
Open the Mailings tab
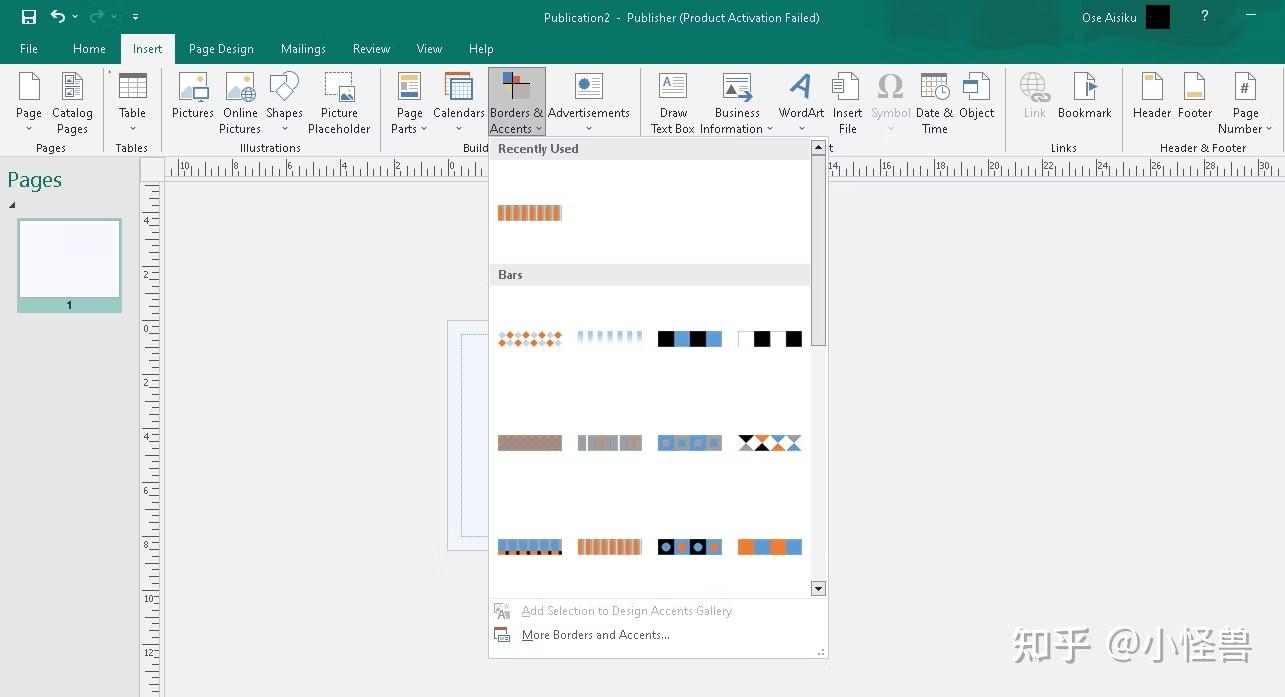(x=303, y=48)
